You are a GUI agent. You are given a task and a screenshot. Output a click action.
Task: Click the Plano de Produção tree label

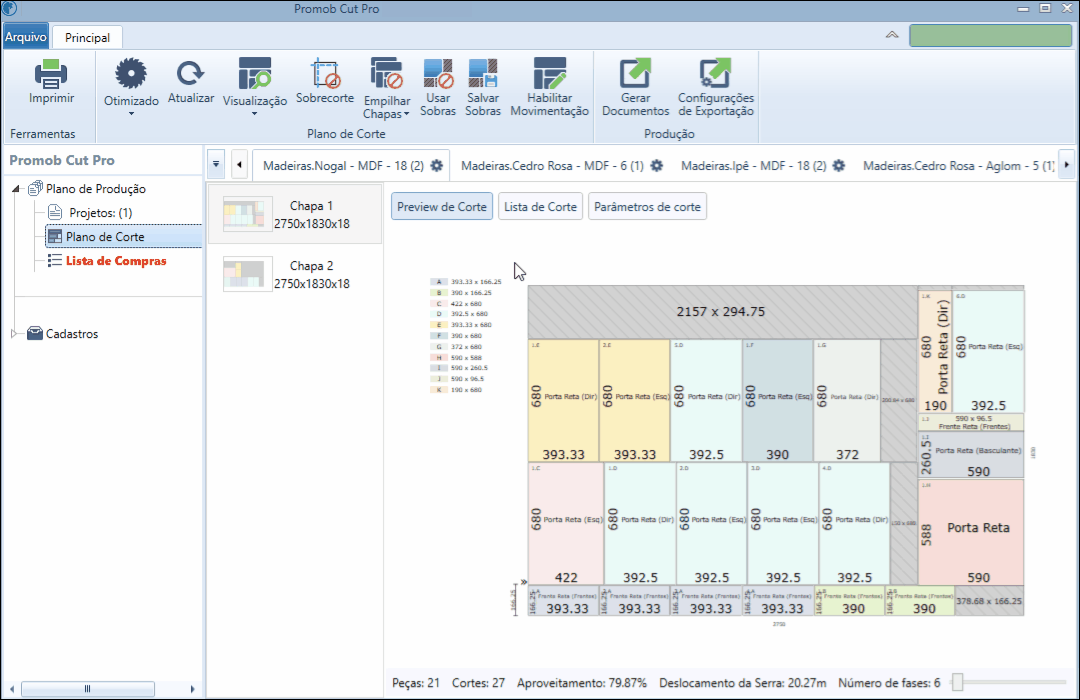coord(96,189)
